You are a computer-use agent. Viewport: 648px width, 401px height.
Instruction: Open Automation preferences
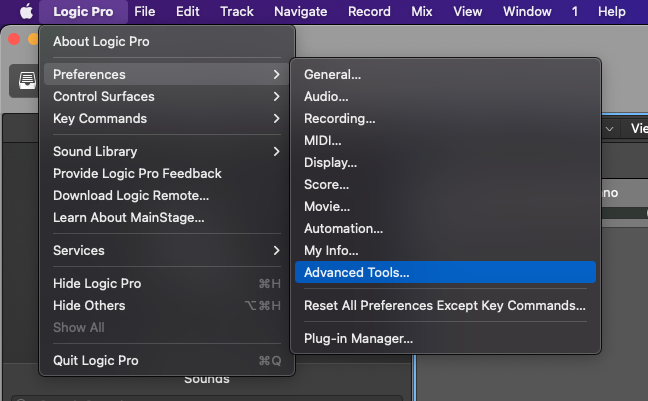point(446,229)
